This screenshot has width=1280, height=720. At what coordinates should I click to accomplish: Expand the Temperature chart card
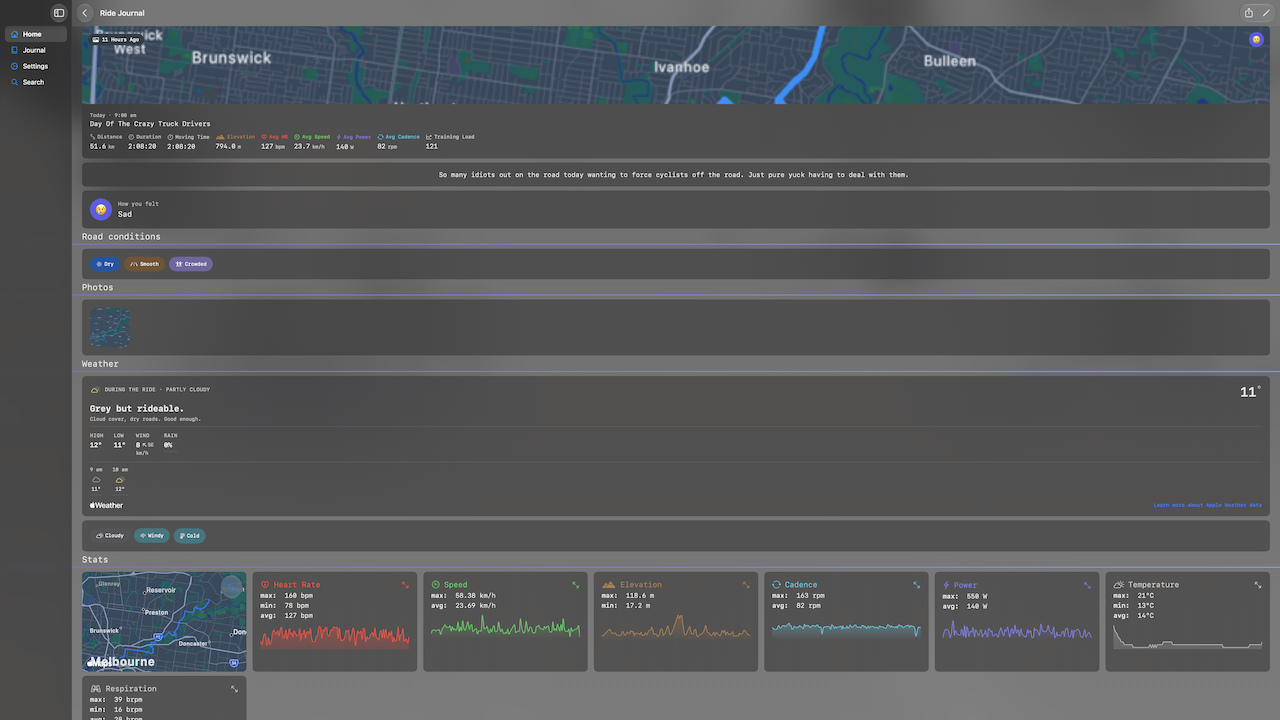click(1258, 585)
